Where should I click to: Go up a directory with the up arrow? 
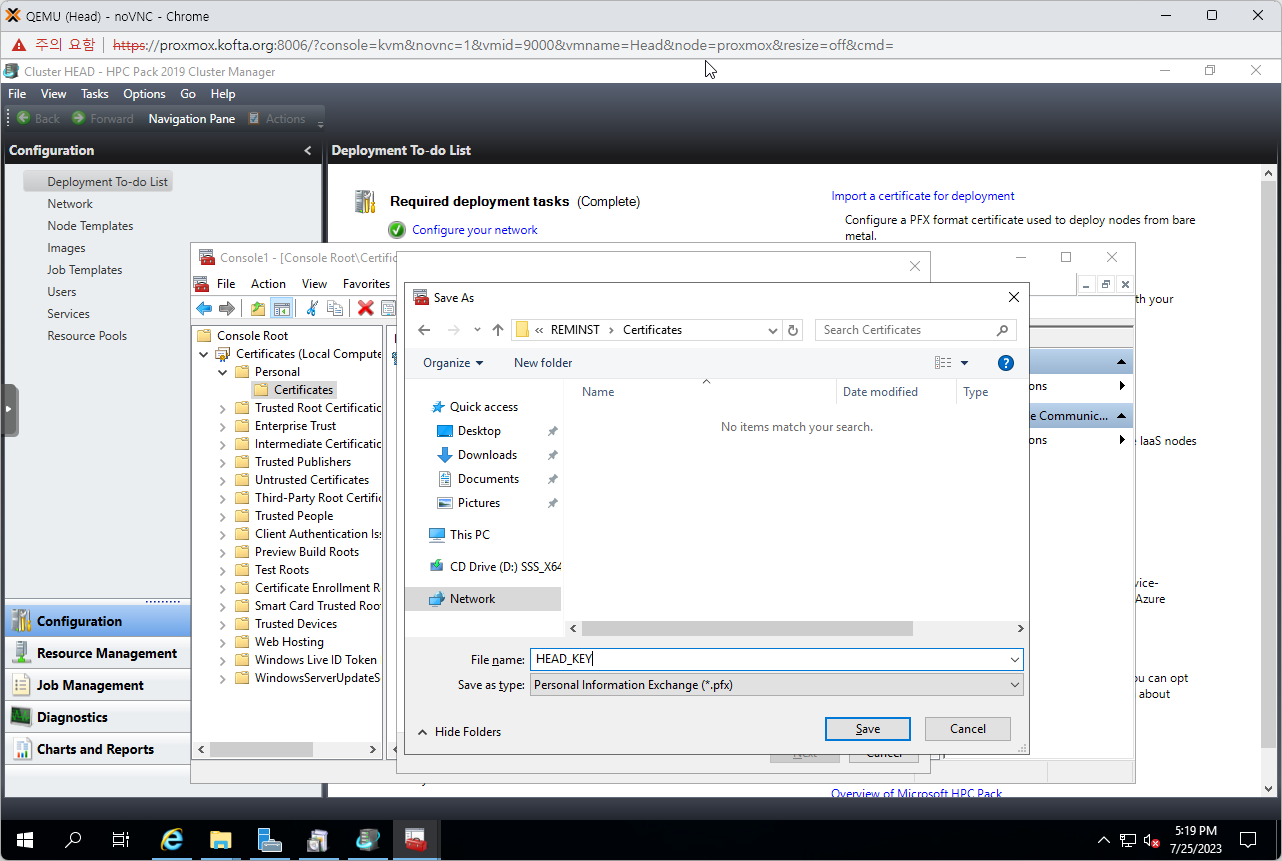point(498,330)
